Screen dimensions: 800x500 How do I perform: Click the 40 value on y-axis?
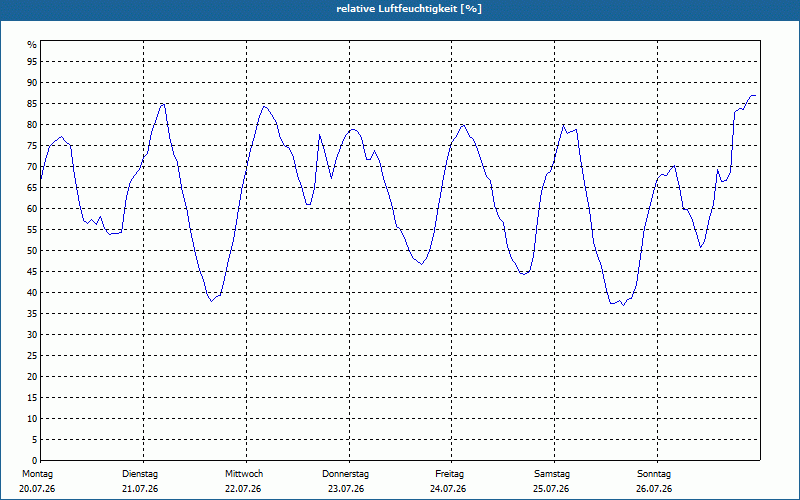[x=32, y=293]
